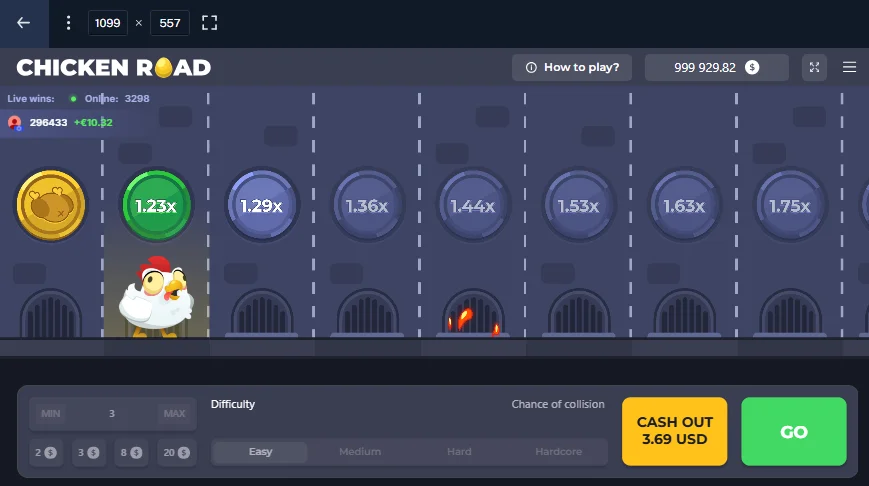The height and width of the screenshot is (486, 869).
Task: Choose the 8 dollar preset bet
Action: (x=131, y=453)
